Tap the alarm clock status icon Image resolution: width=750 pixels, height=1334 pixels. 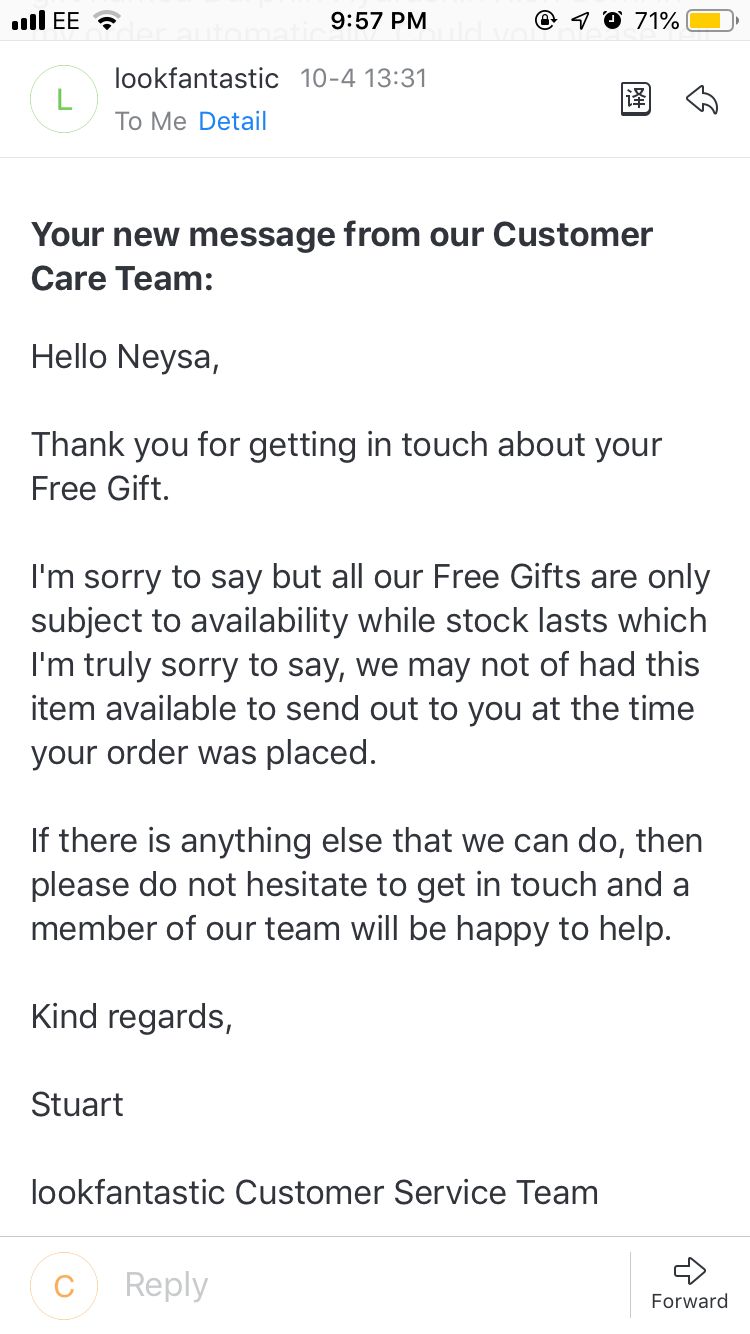pos(613,20)
